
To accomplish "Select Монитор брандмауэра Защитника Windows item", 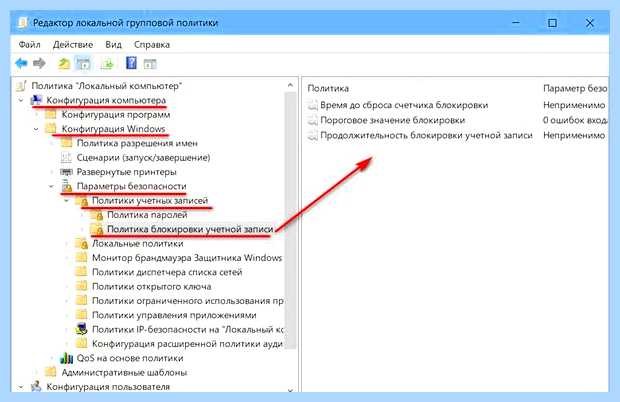I will (187, 258).
